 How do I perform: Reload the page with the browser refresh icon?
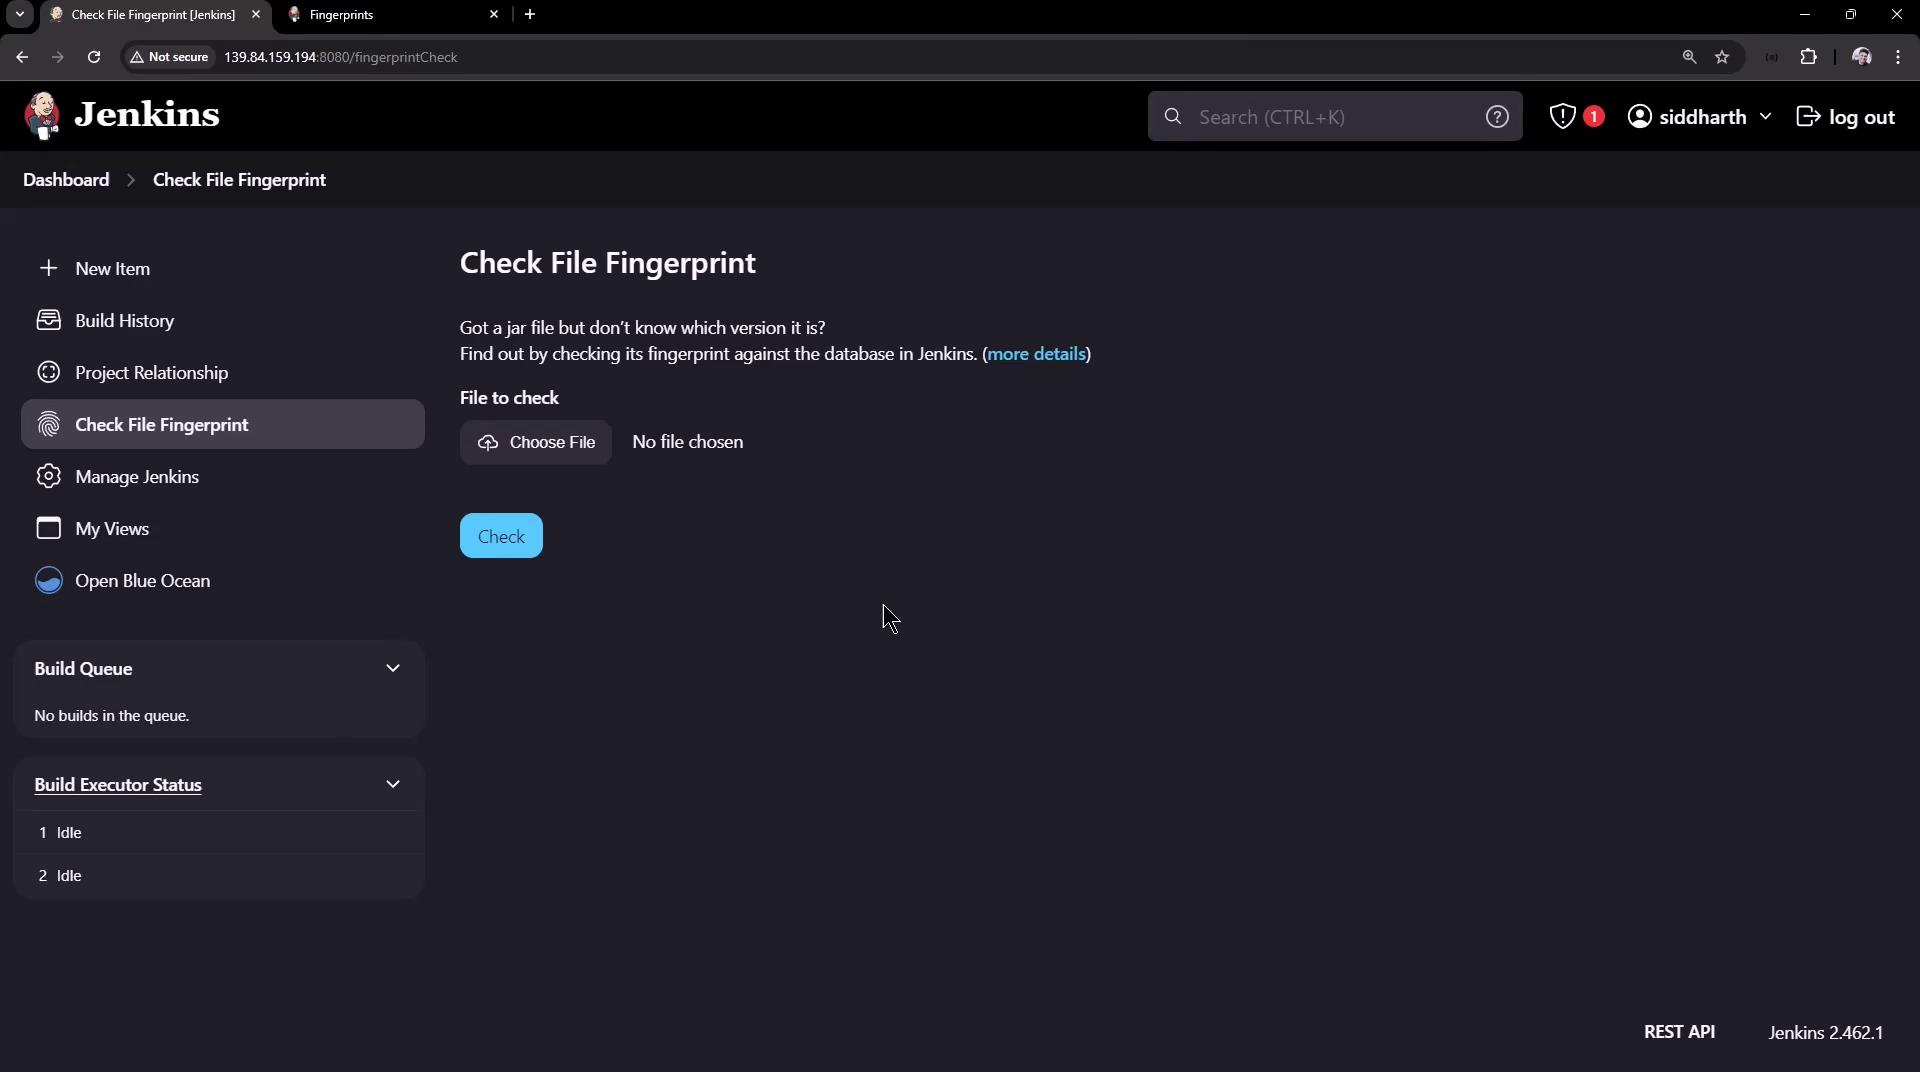point(94,57)
